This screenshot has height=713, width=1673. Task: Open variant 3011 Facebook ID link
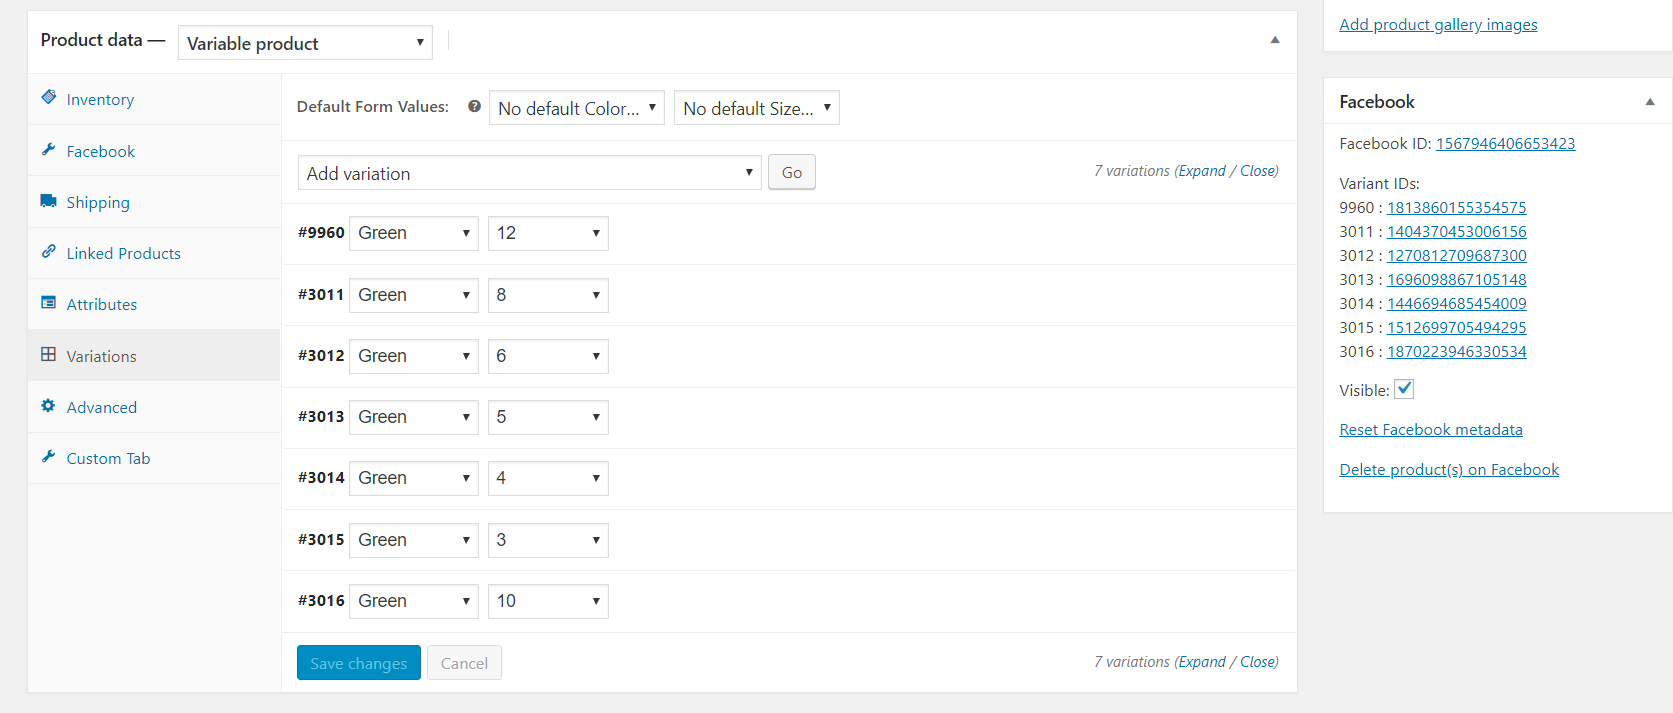click(x=1456, y=231)
